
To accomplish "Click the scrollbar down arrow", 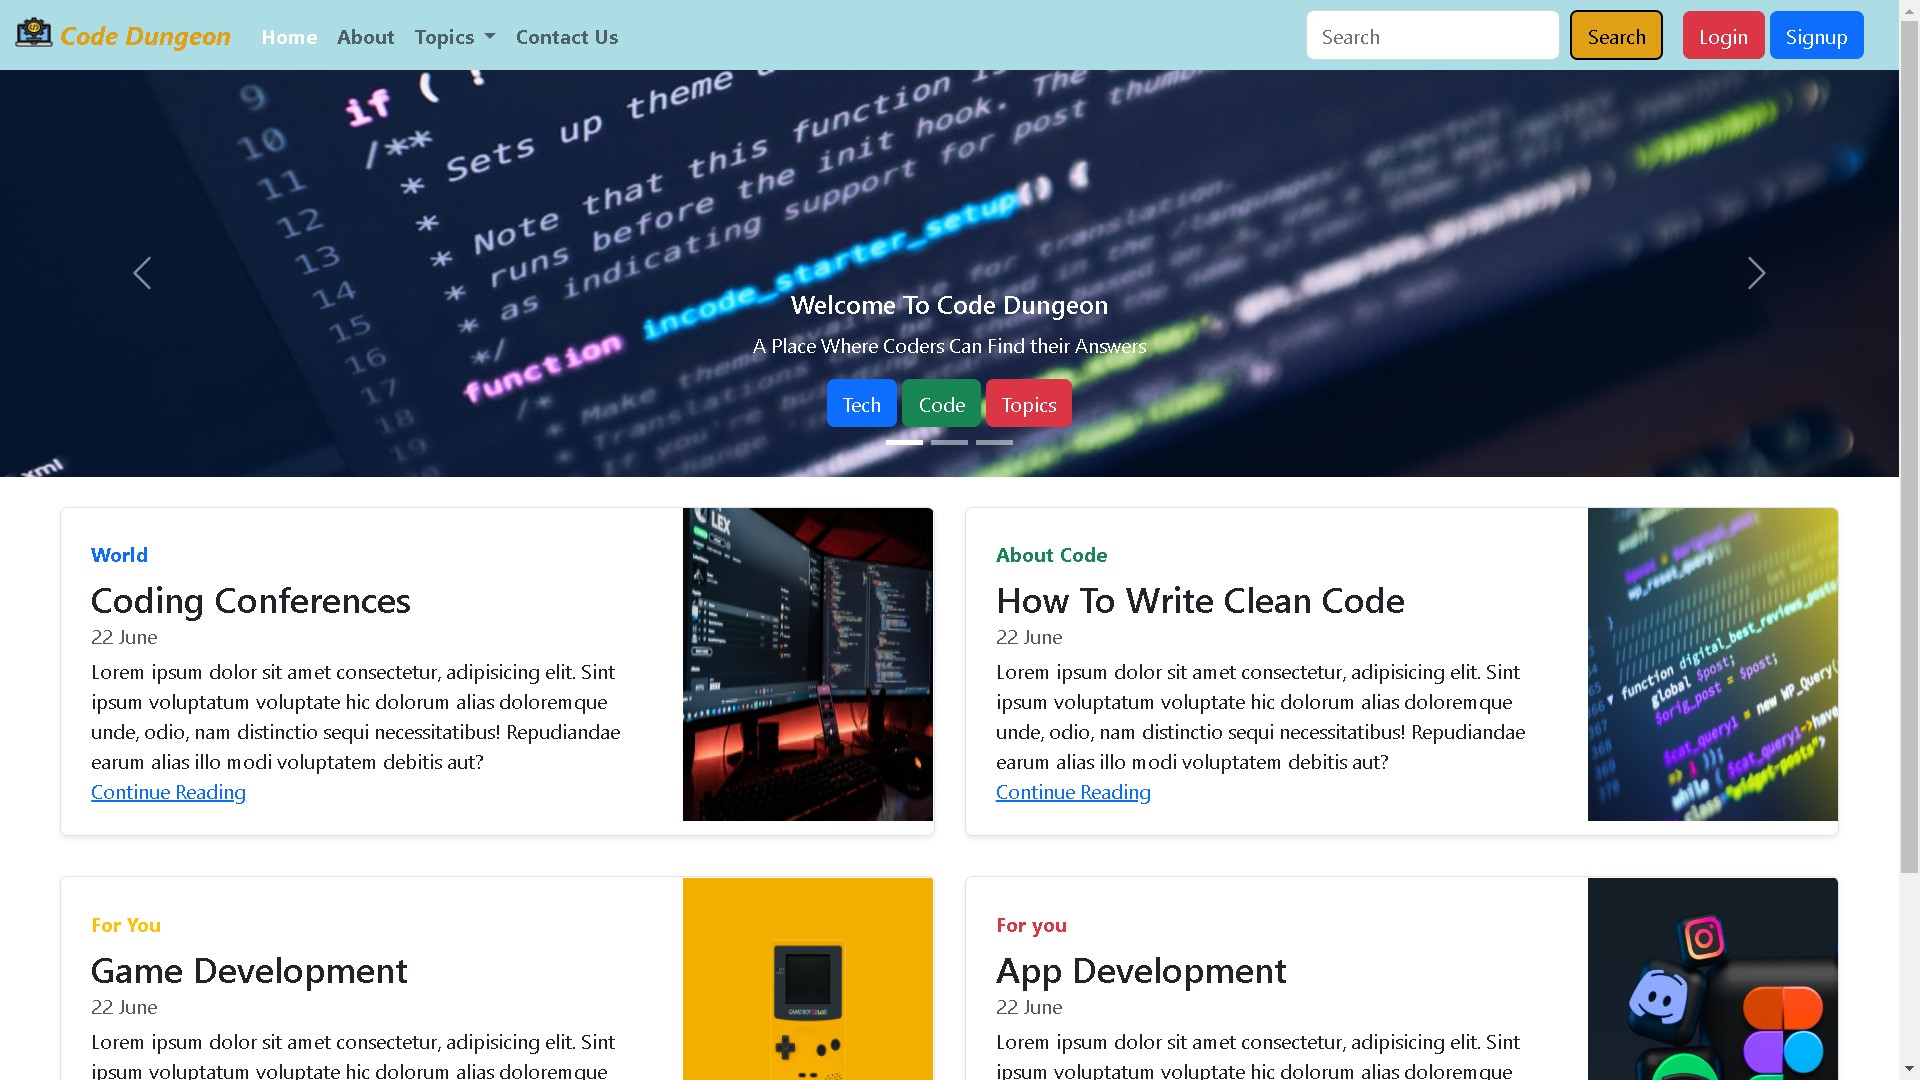I will [1909, 1069].
